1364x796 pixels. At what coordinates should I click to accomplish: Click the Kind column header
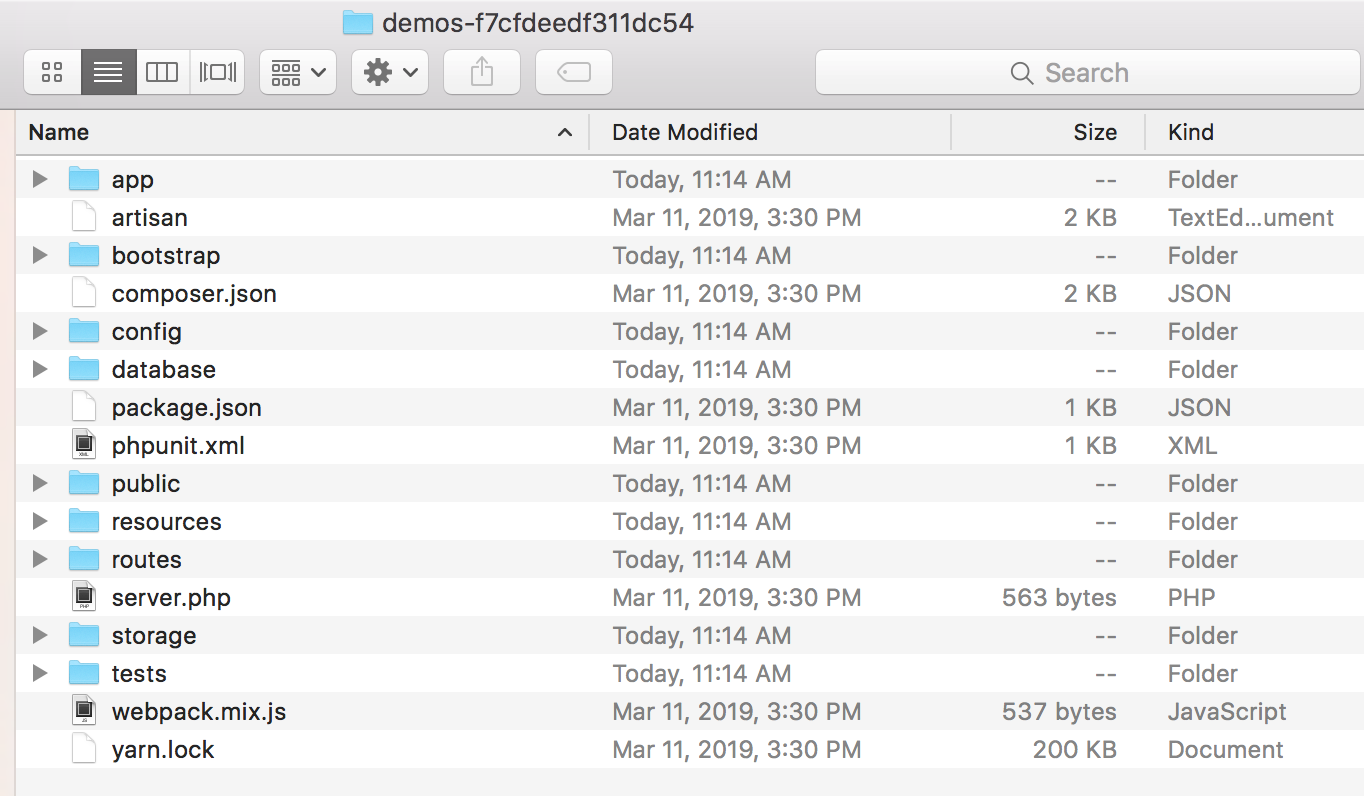click(x=1190, y=132)
